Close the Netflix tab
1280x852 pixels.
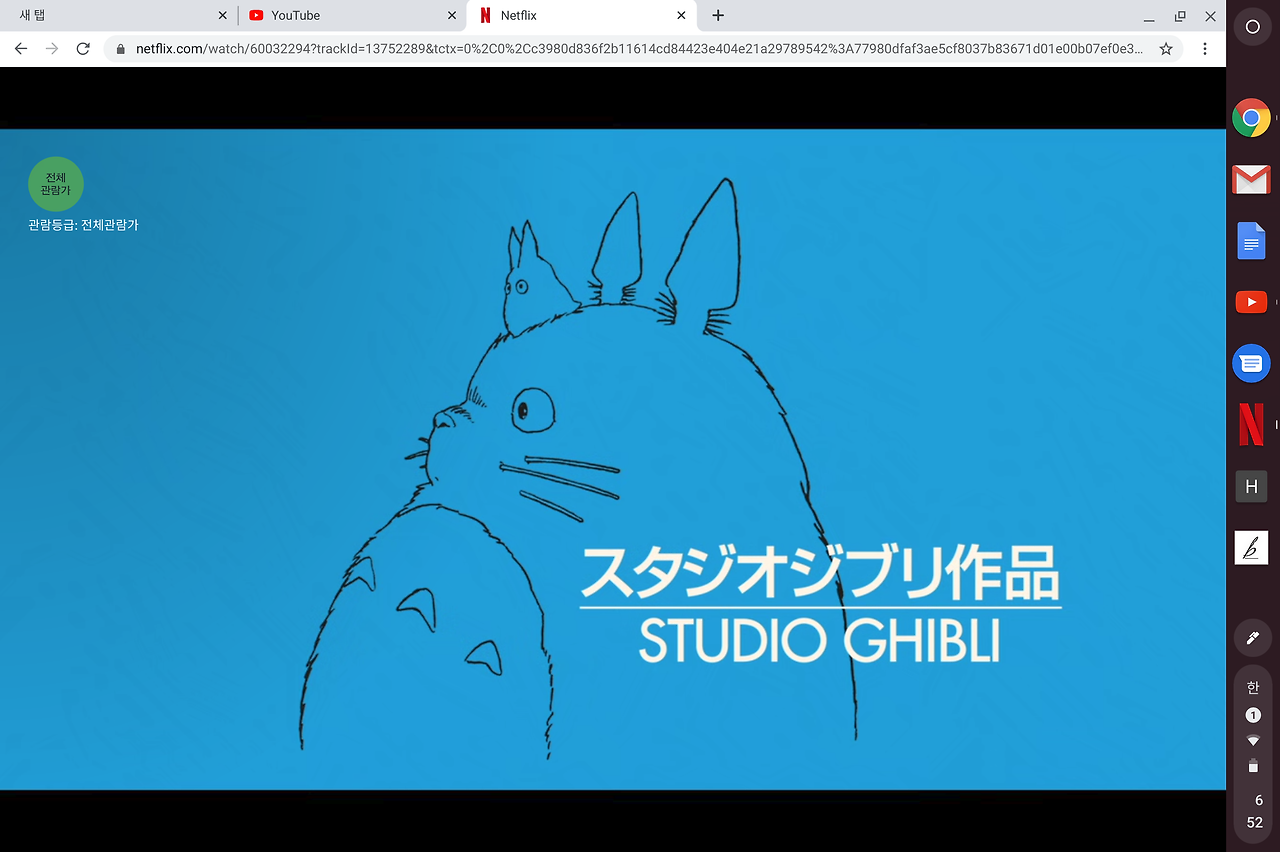coord(682,16)
